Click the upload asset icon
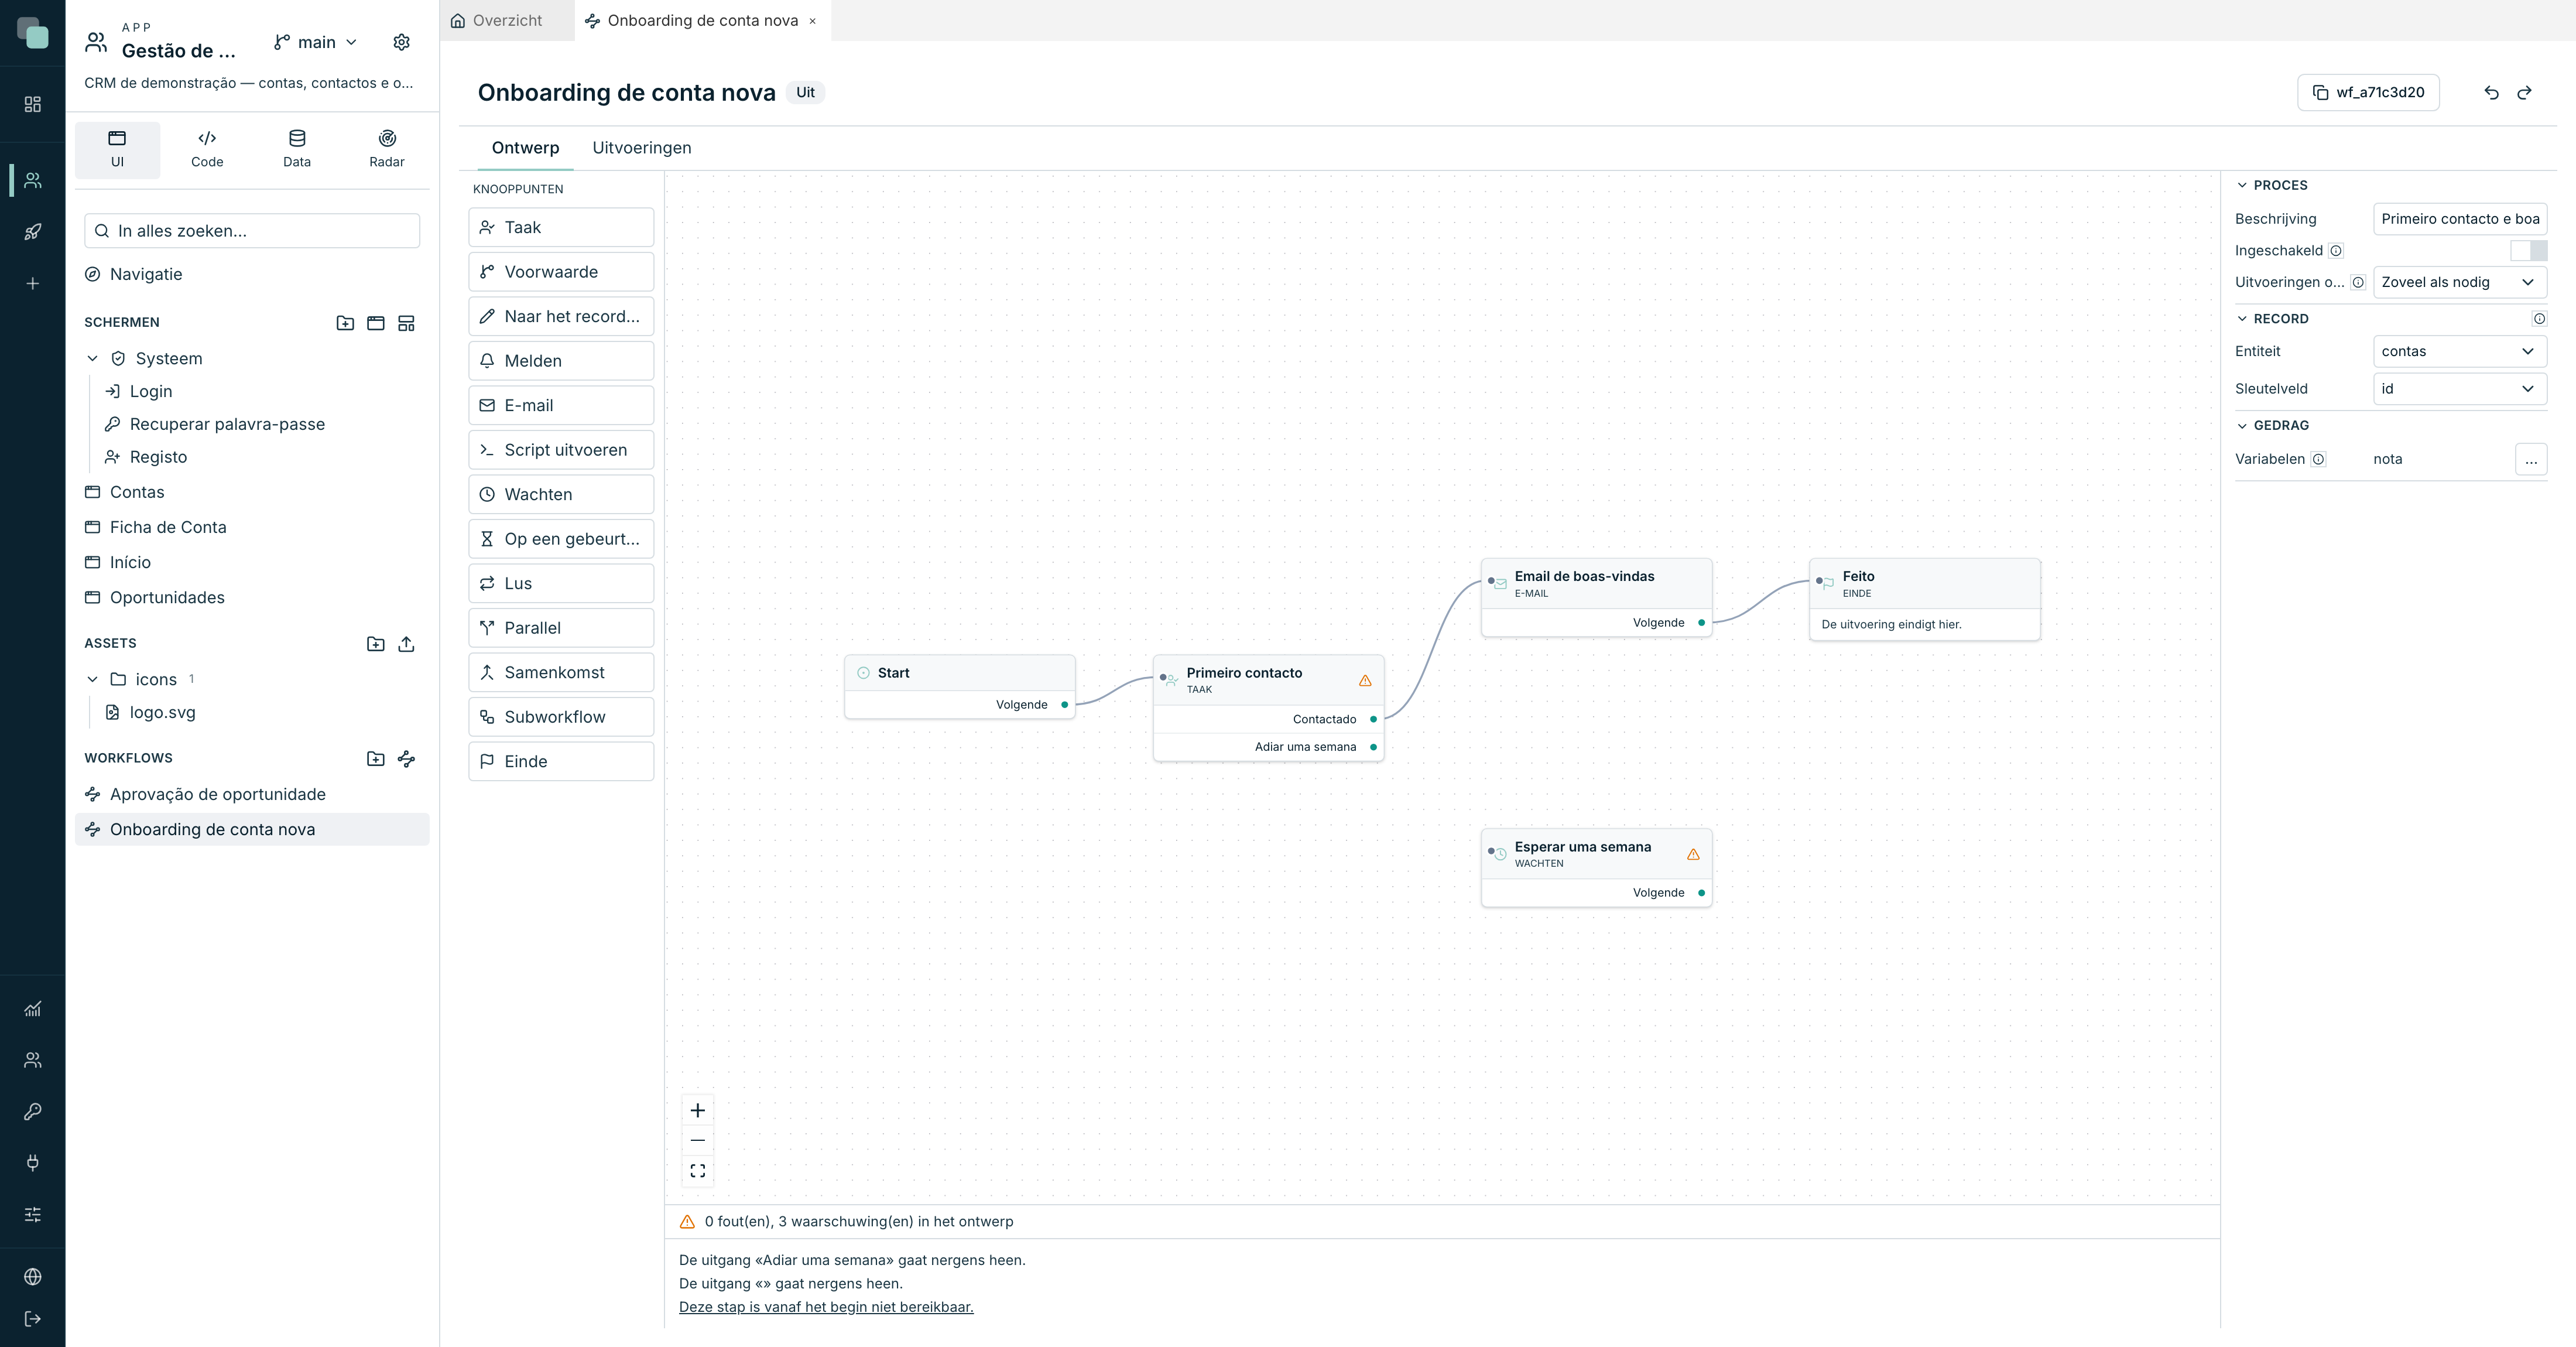Screen dimensions: 2576x1347 pos(406,644)
